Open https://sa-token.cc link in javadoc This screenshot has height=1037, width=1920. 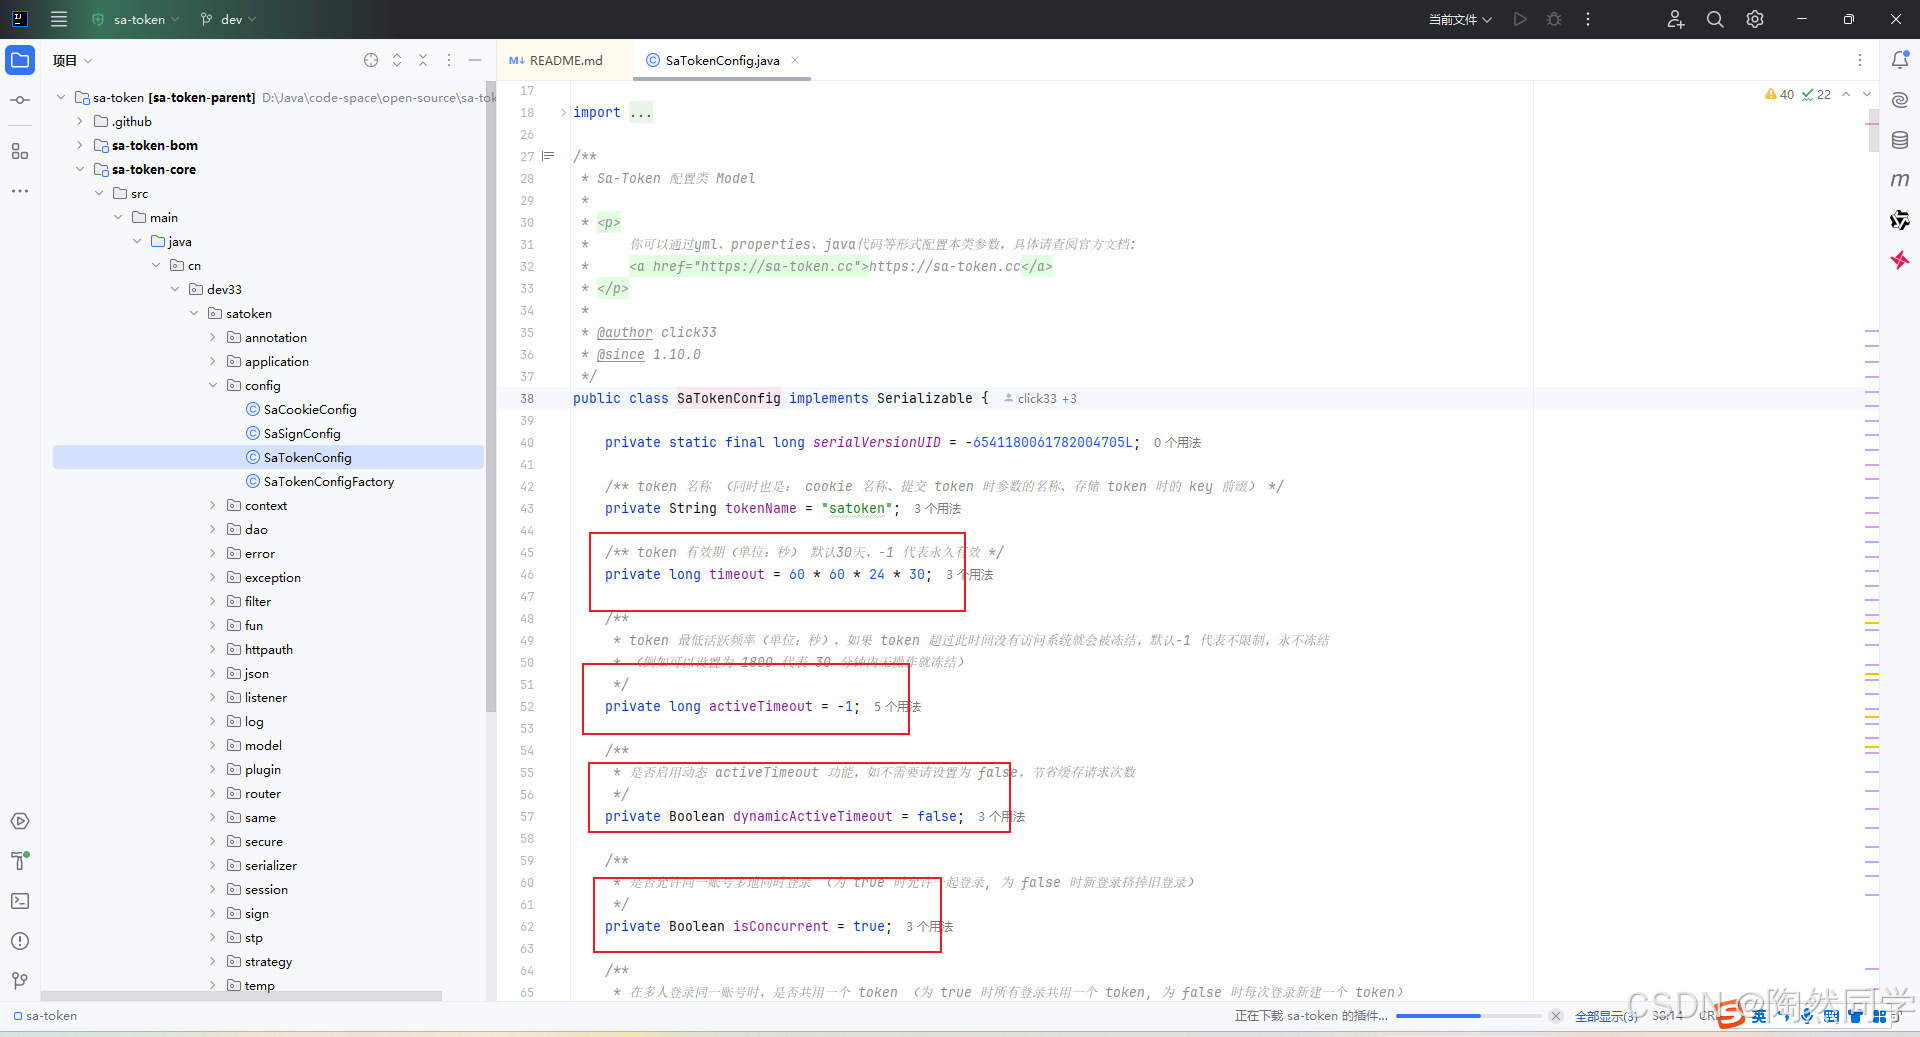coord(945,266)
